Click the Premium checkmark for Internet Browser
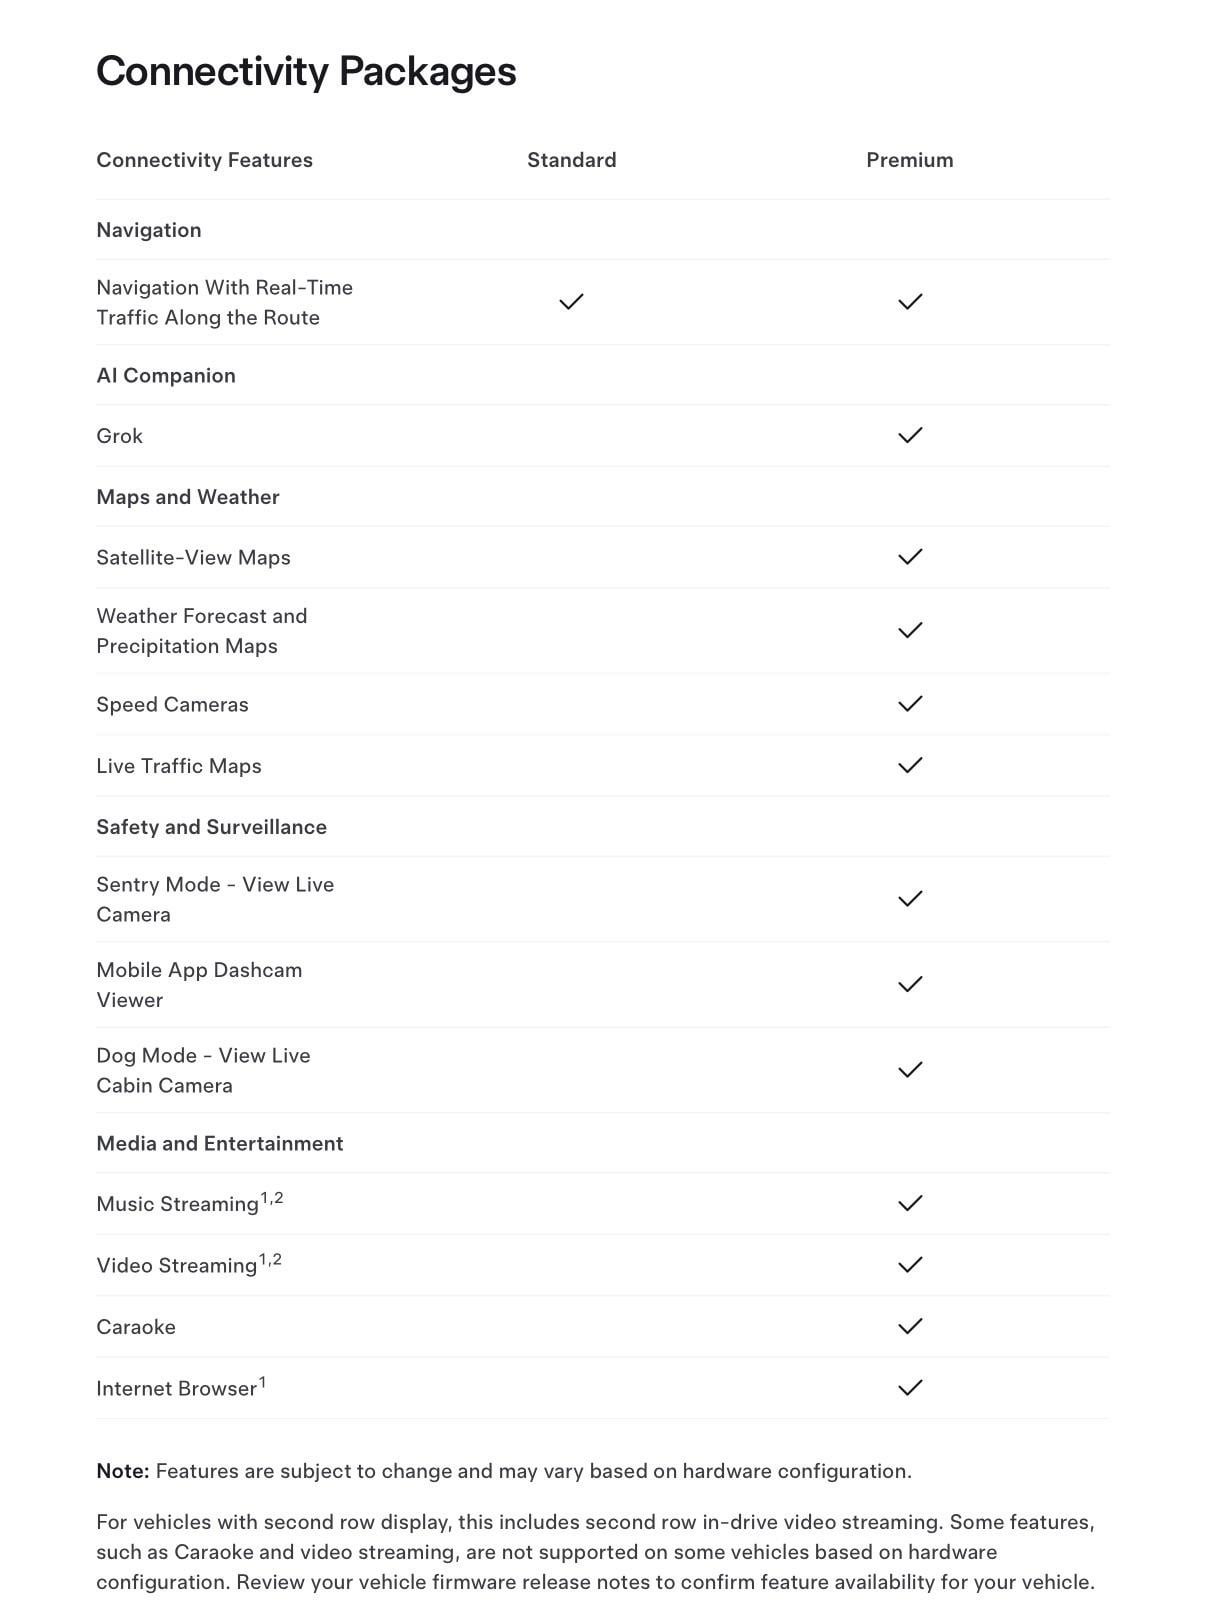This screenshot has height=1624, width=1206. point(910,1388)
